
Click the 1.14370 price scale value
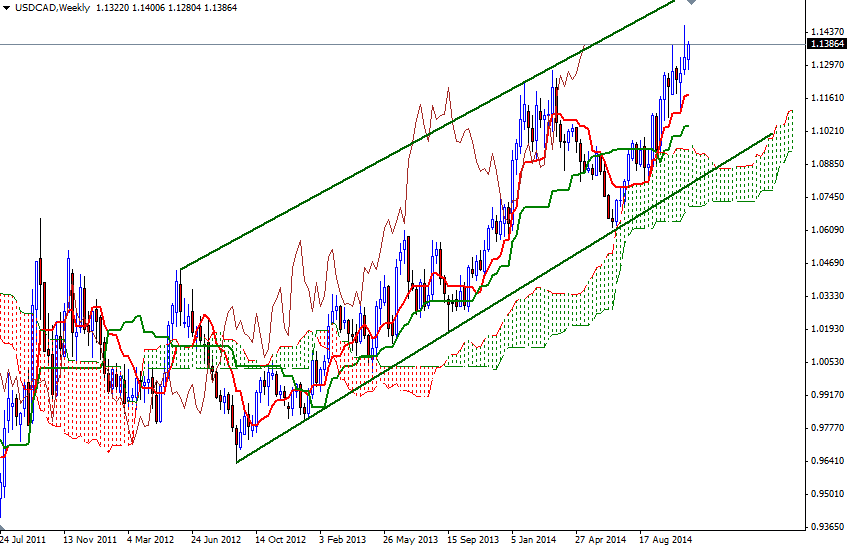coord(827,32)
